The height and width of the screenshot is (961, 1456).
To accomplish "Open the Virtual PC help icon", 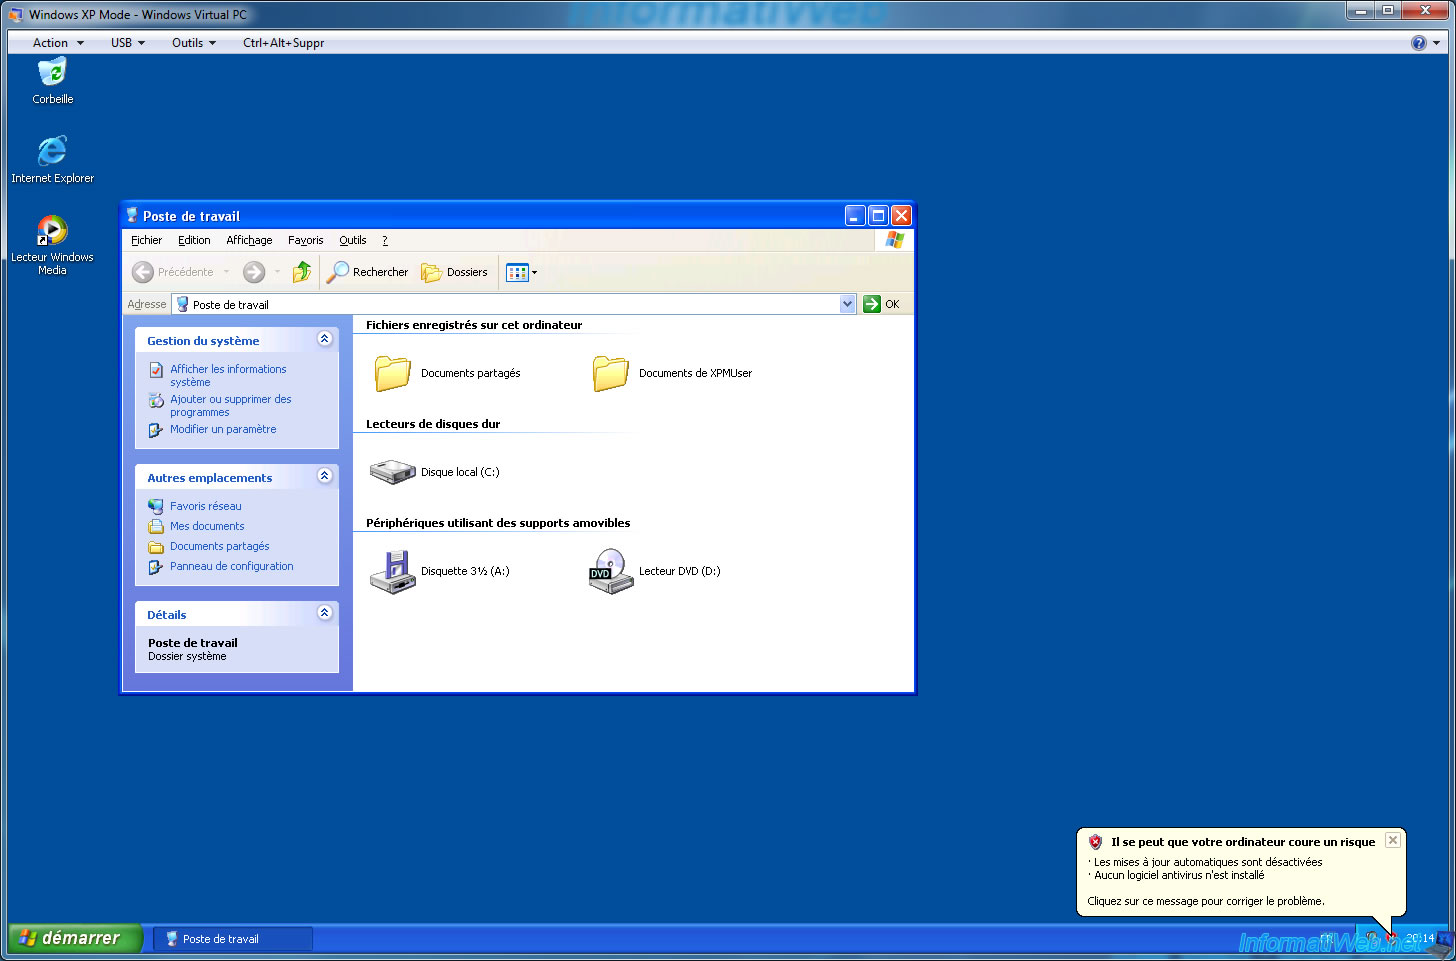I will (1418, 43).
